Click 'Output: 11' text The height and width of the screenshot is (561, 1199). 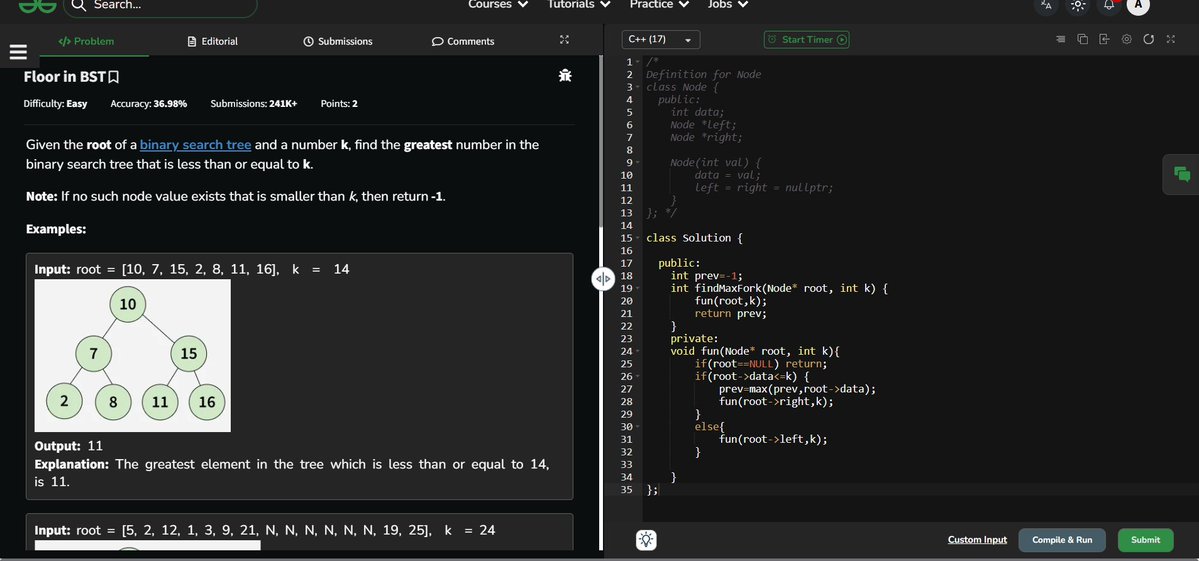point(69,446)
